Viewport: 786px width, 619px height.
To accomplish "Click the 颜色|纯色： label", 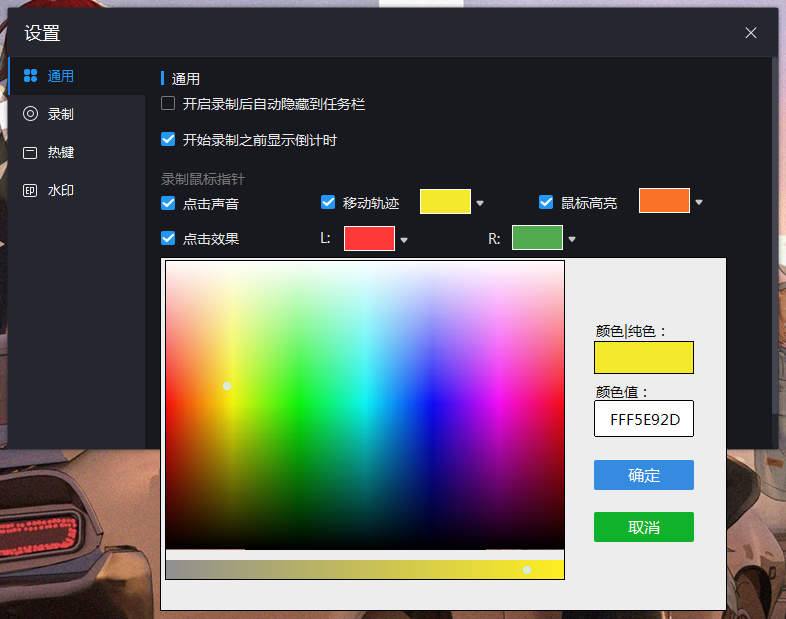I will point(631,331).
